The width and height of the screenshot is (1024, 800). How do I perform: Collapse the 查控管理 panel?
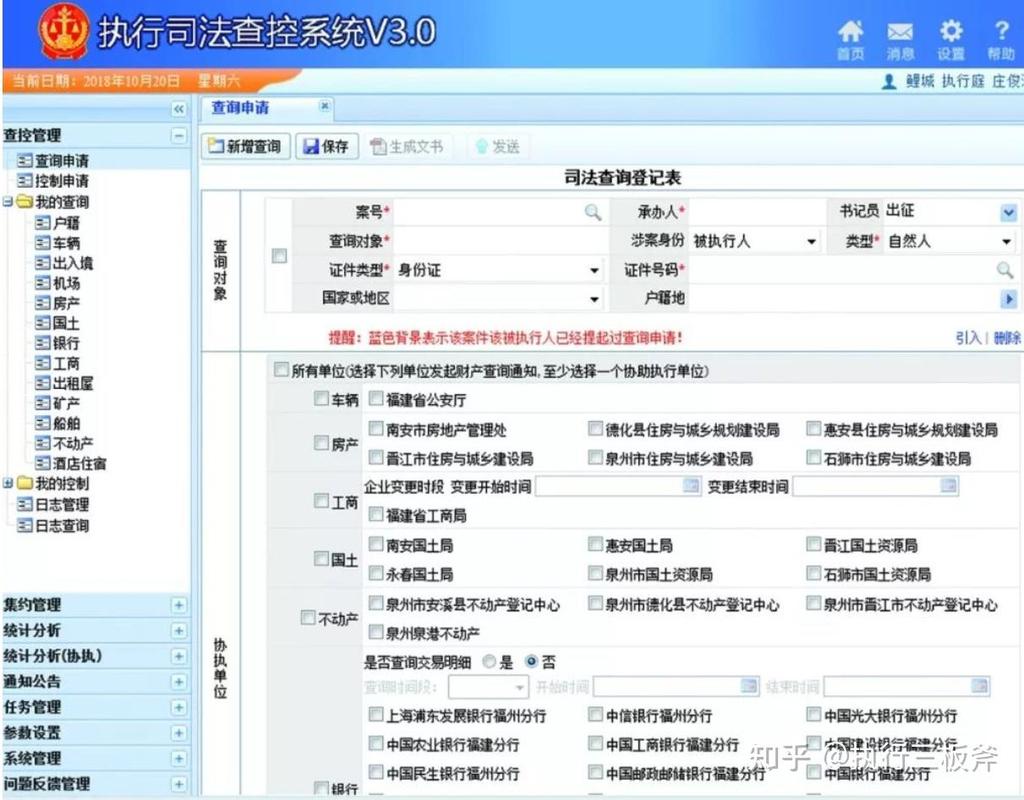pos(178,136)
